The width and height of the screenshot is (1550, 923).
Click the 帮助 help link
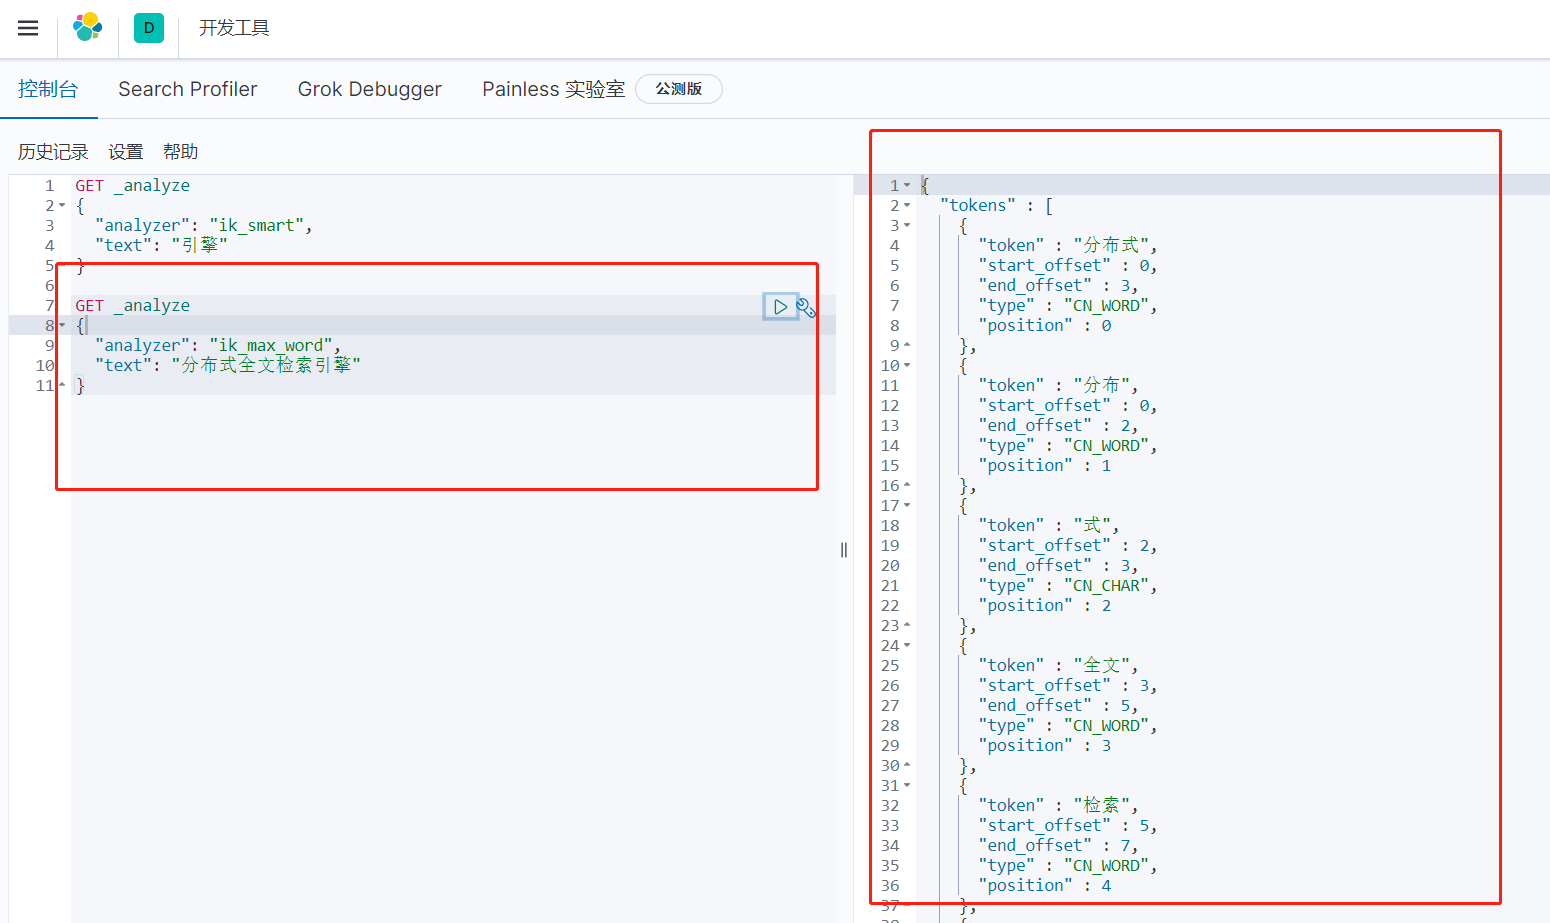181,152
